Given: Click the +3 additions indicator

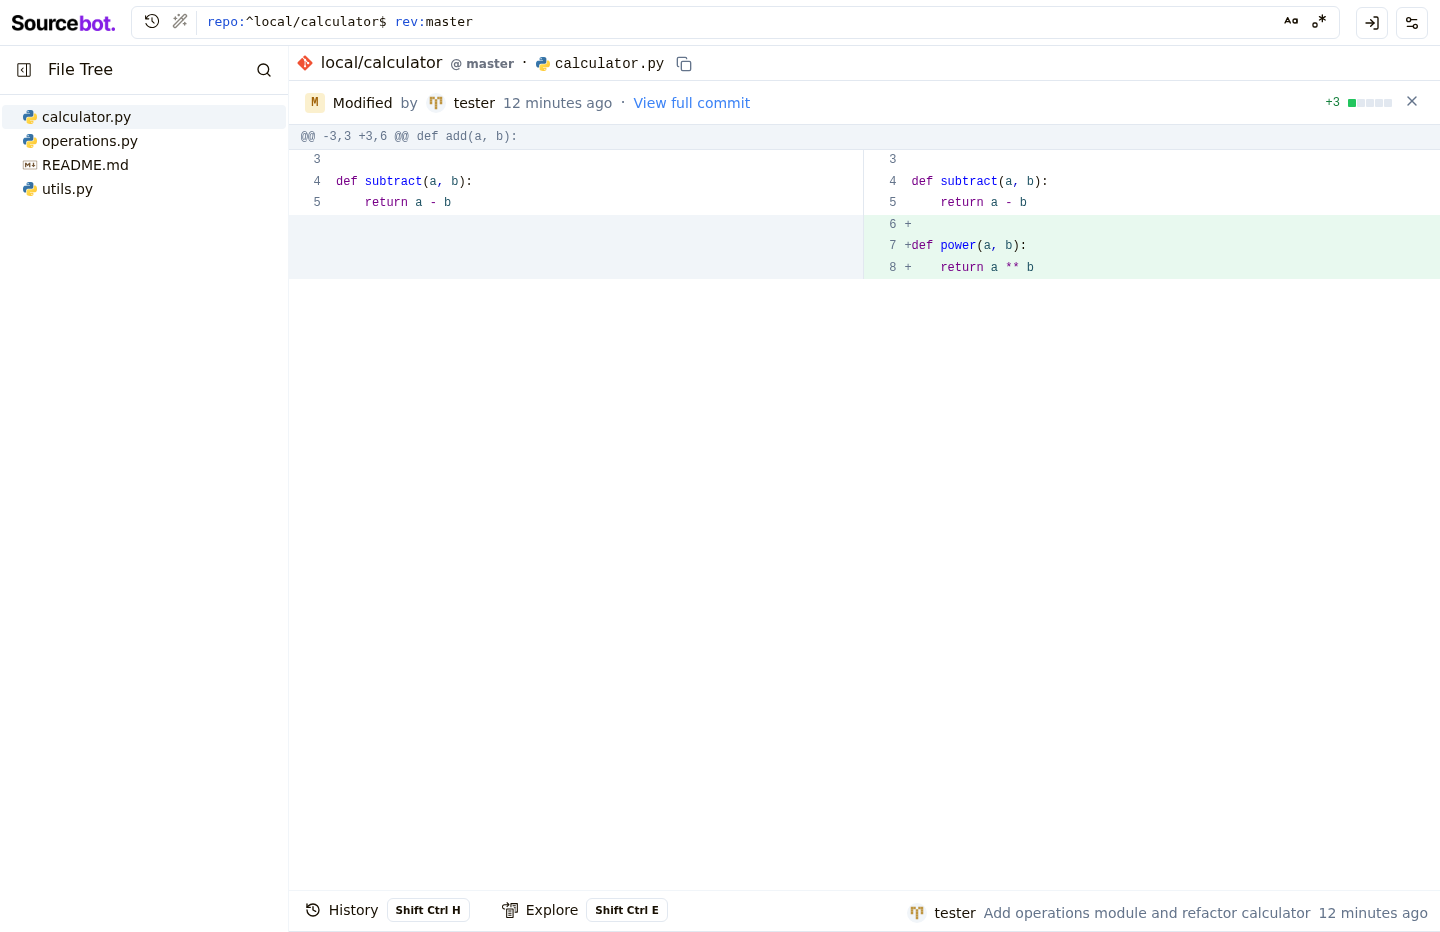Looking at the screenshot, I should coord(1332,102).
